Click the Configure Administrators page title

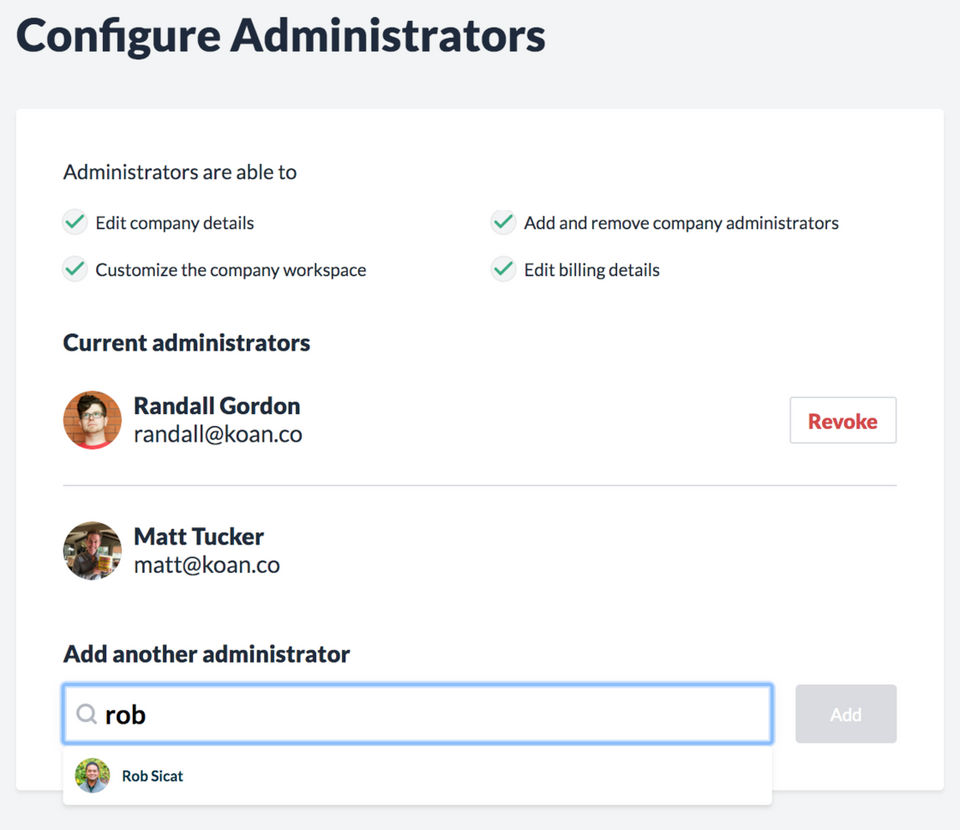click(281, 37)
